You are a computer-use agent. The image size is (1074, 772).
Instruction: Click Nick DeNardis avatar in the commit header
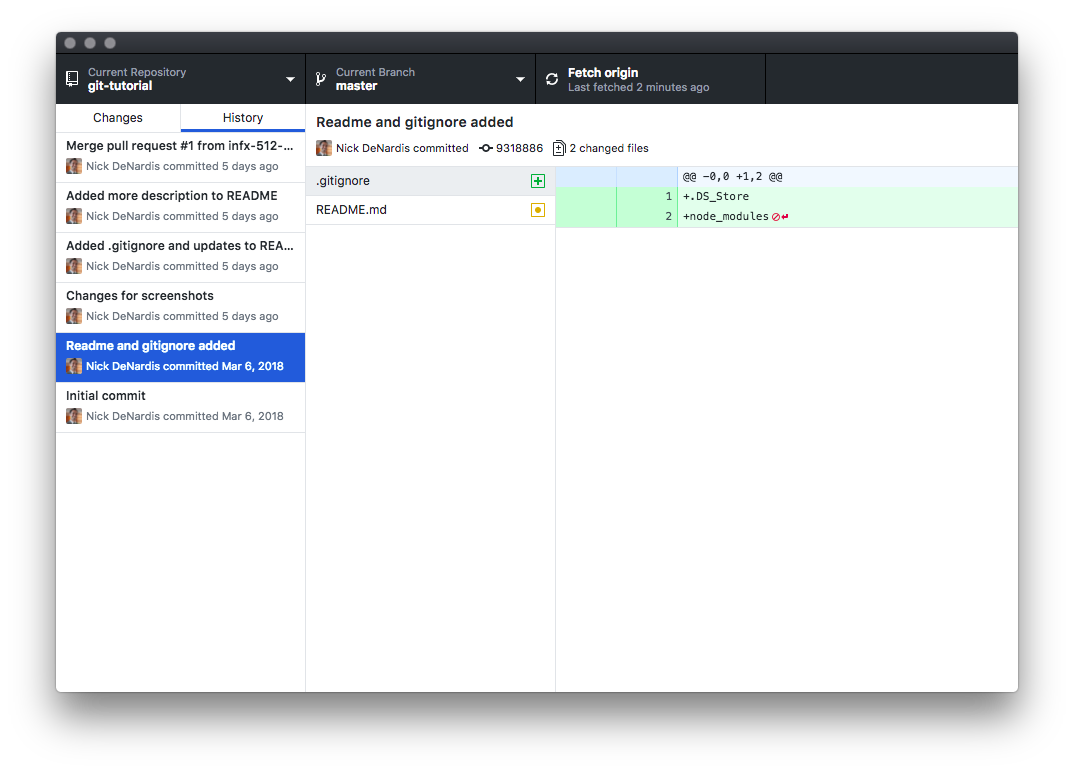324,147
